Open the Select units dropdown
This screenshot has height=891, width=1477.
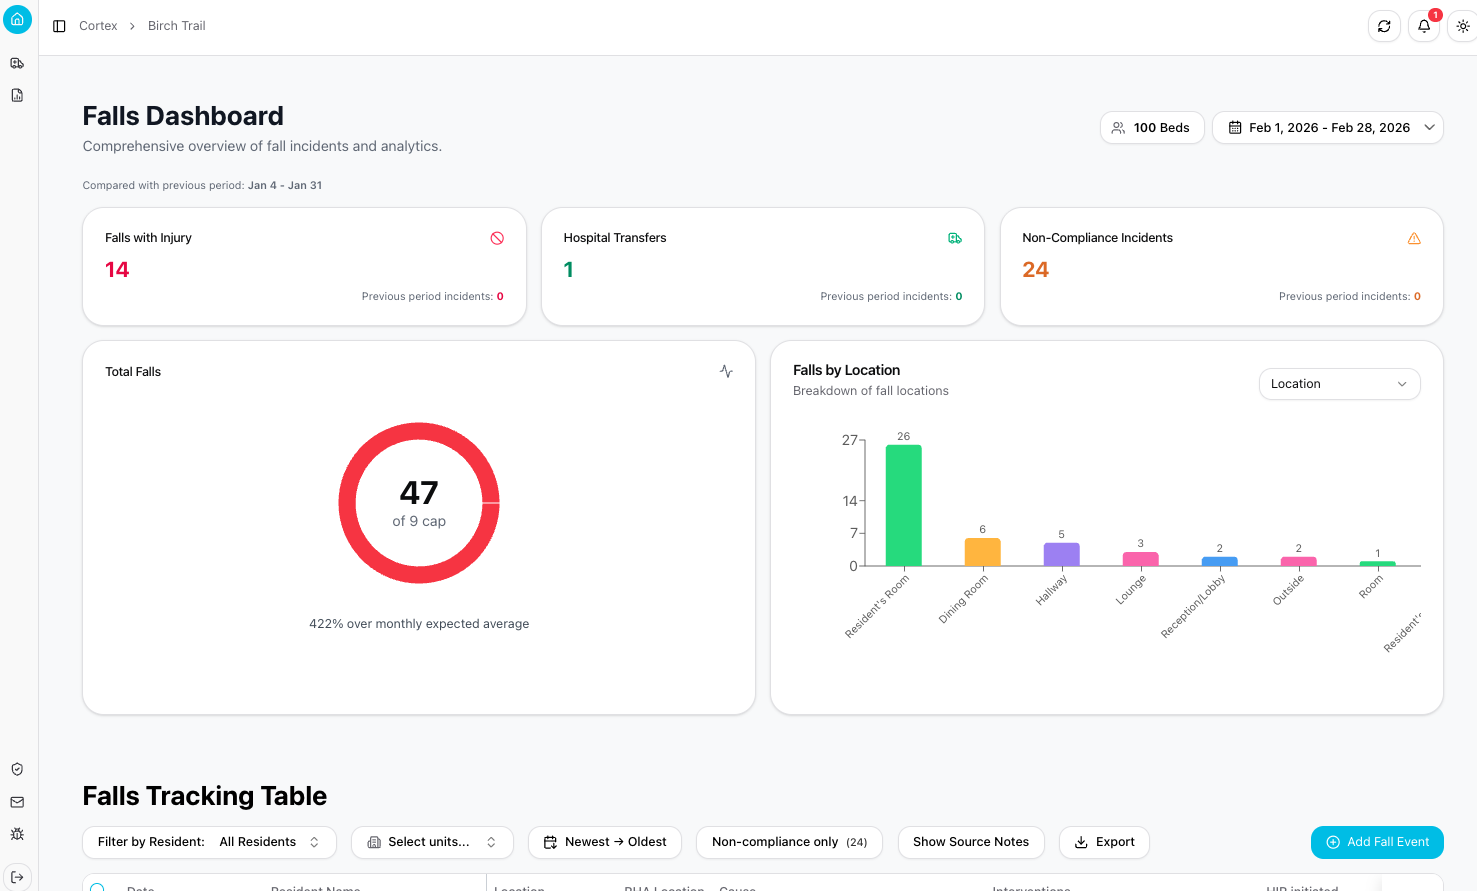[x=432, y=842]
